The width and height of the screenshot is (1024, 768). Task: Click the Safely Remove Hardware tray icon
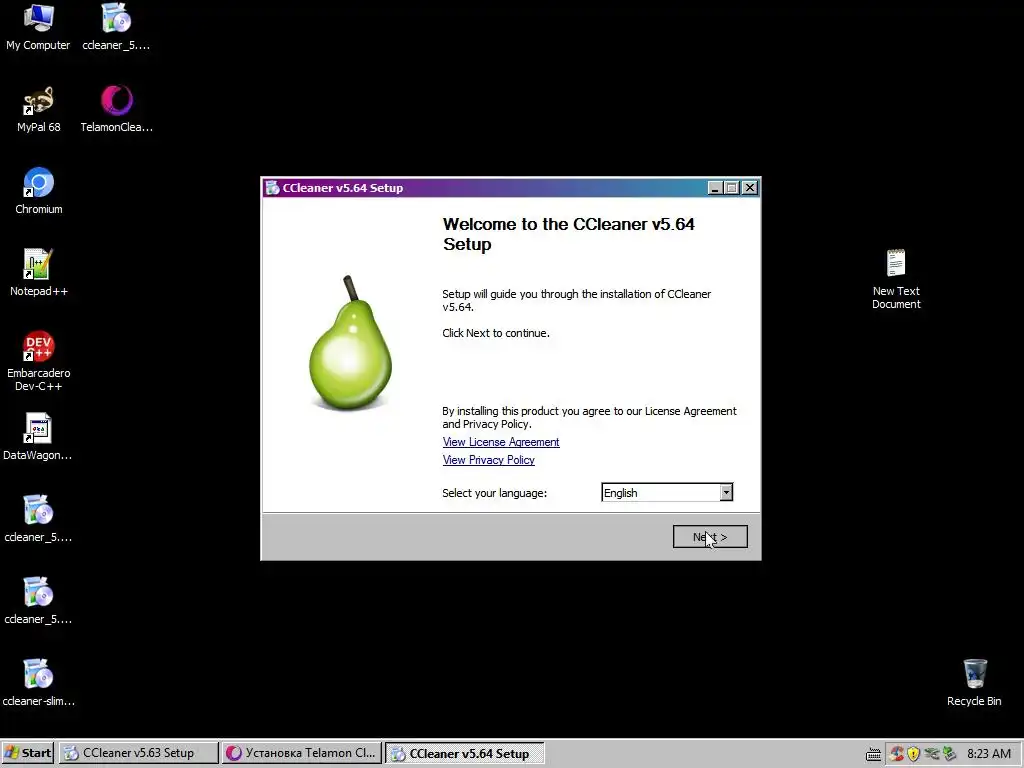[x=932, y=754]
